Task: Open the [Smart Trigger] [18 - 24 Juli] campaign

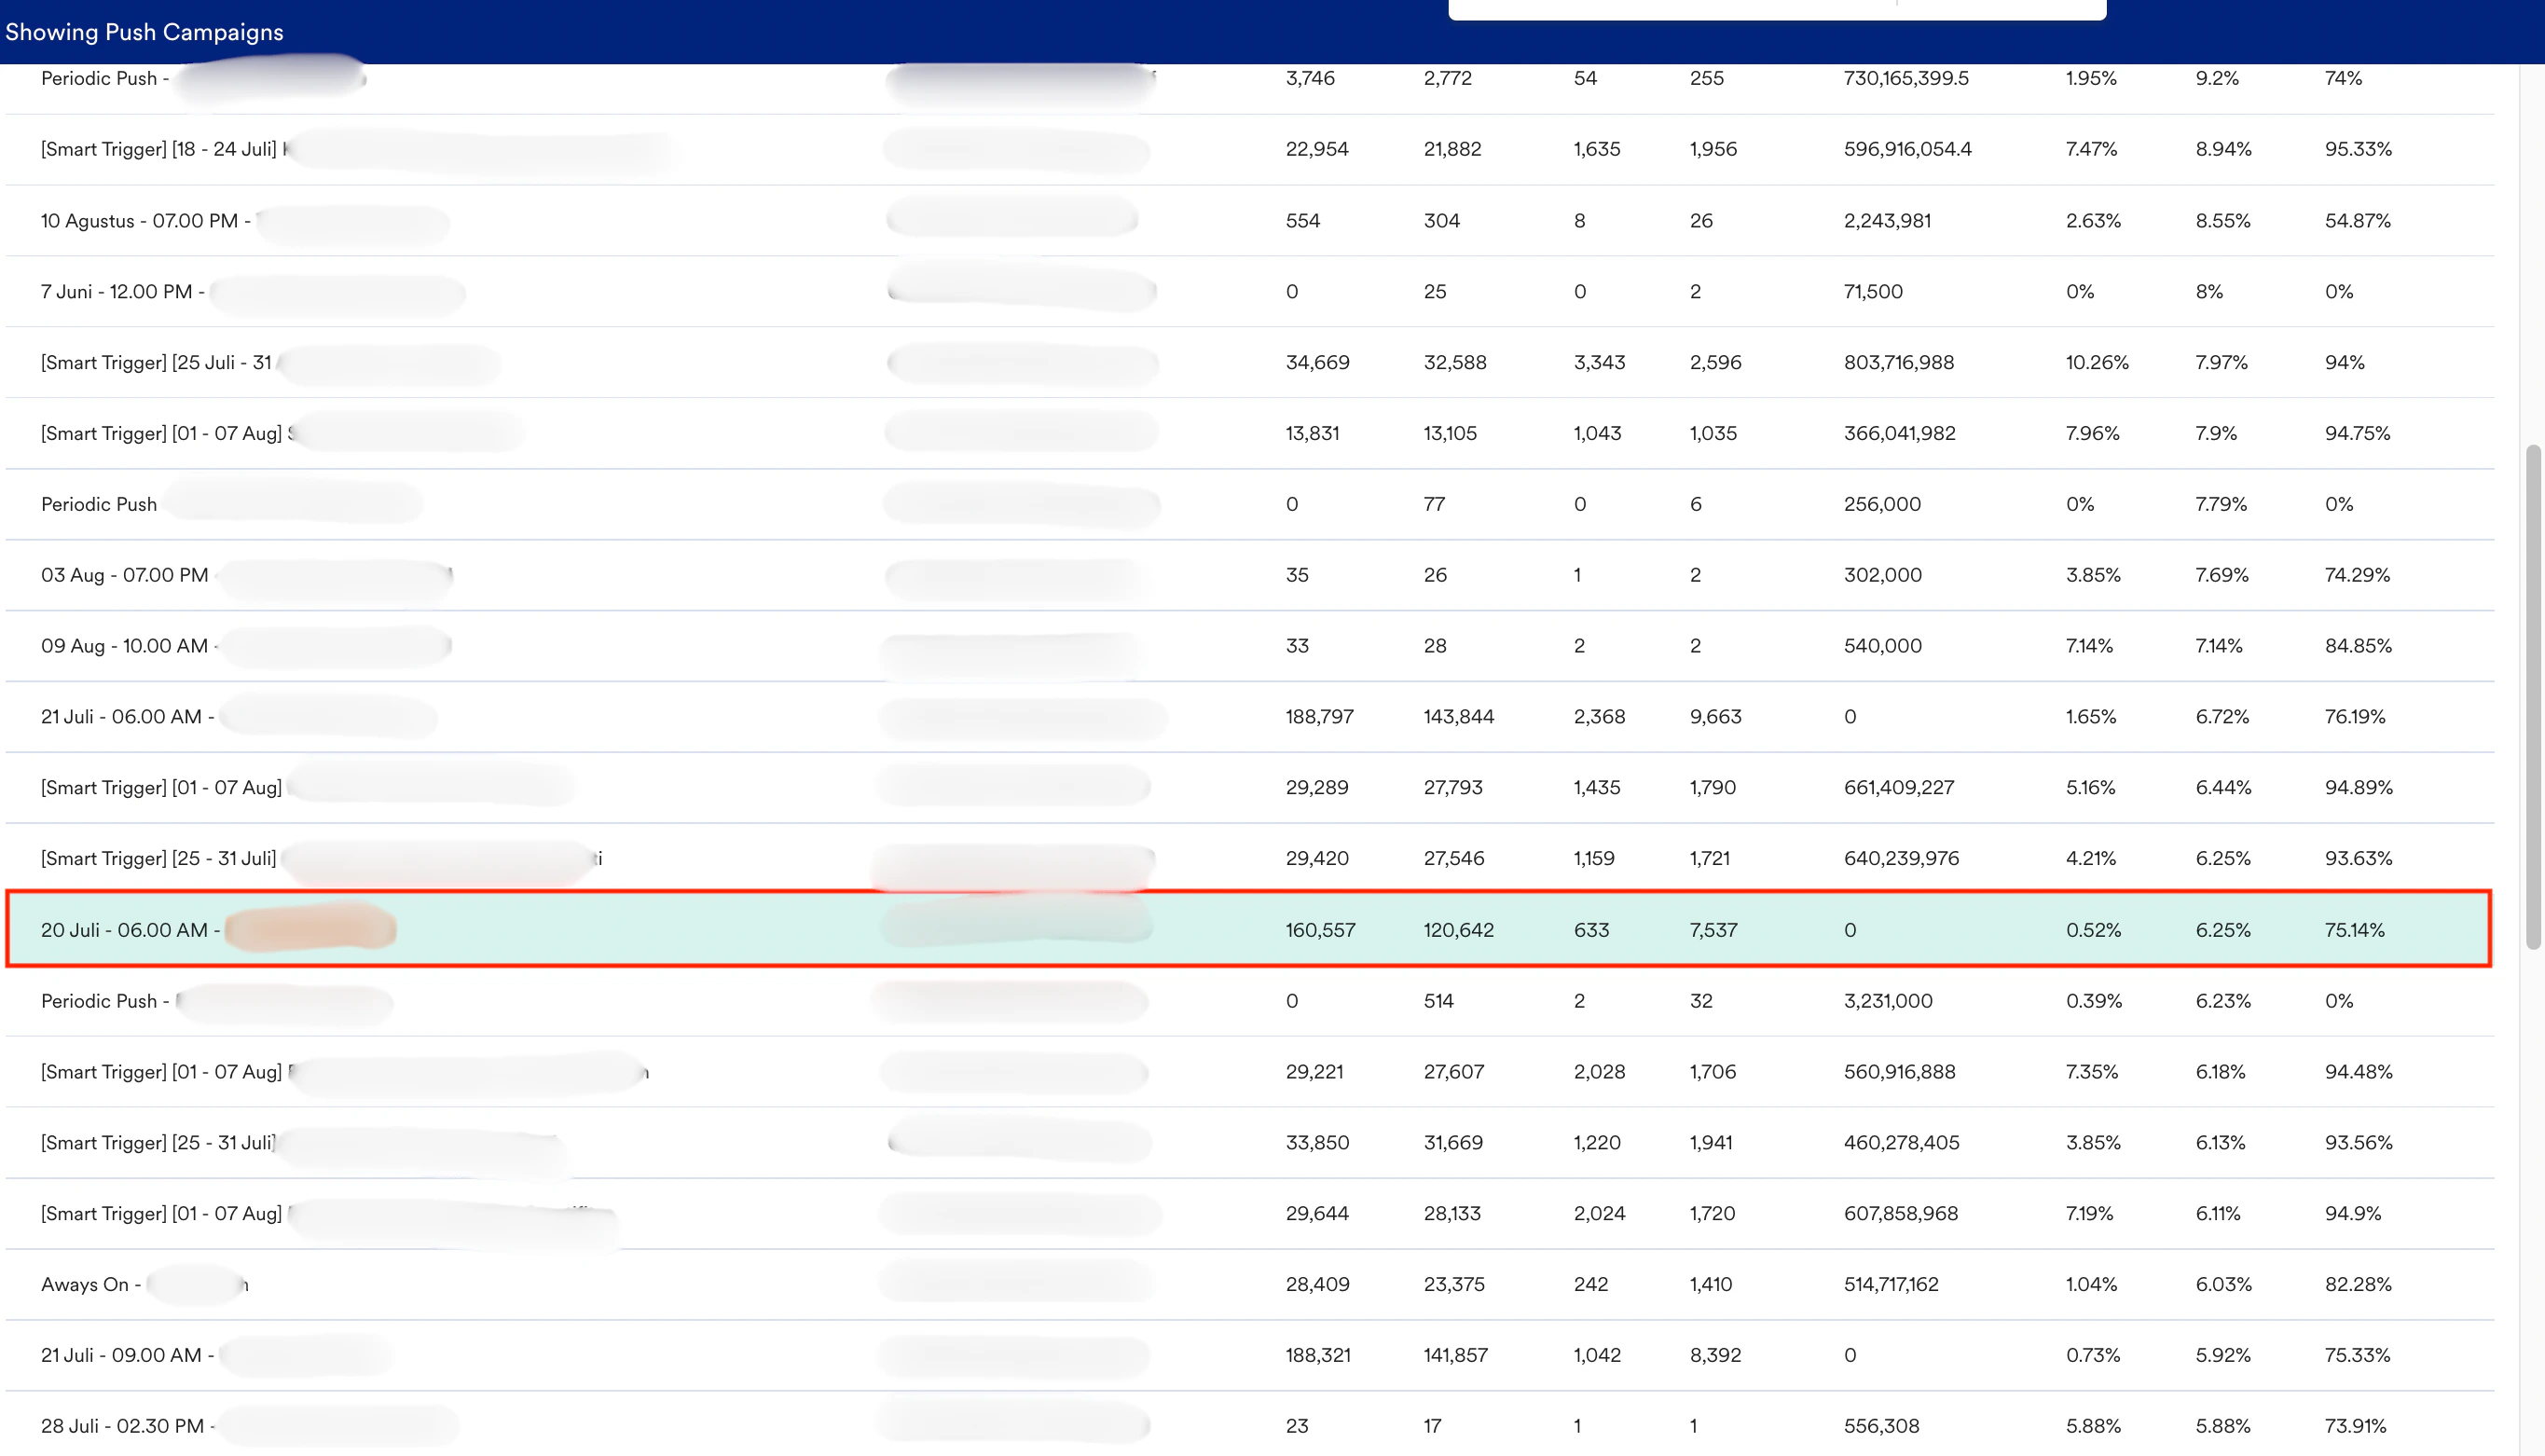Action: pos(160,149)
